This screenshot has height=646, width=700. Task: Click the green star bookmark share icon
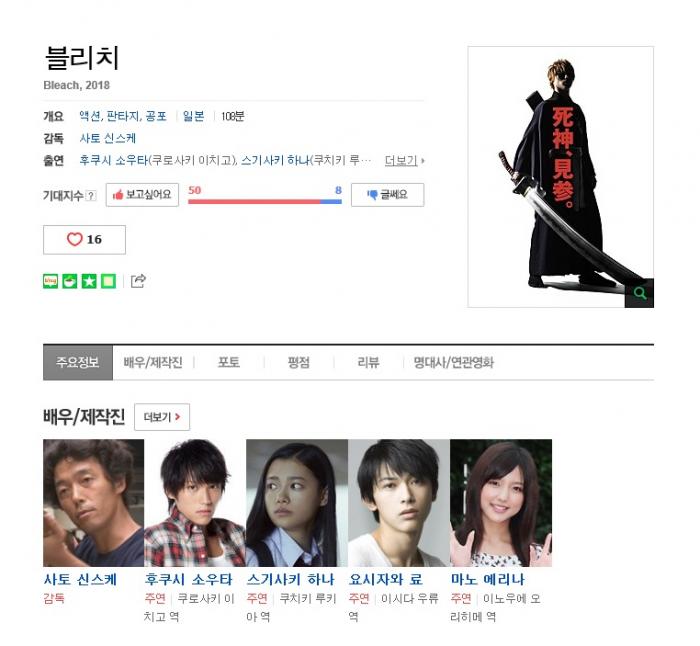89,281
